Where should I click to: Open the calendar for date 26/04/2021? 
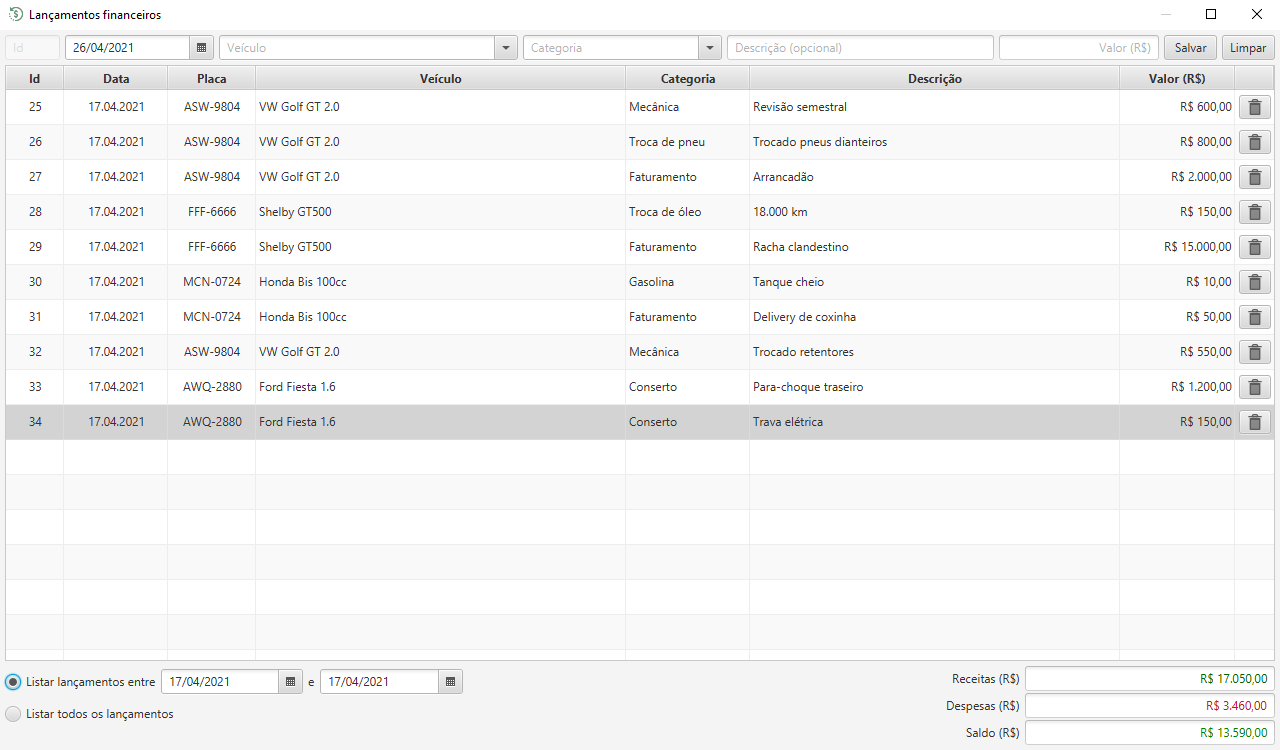click(x=202, y=47)
